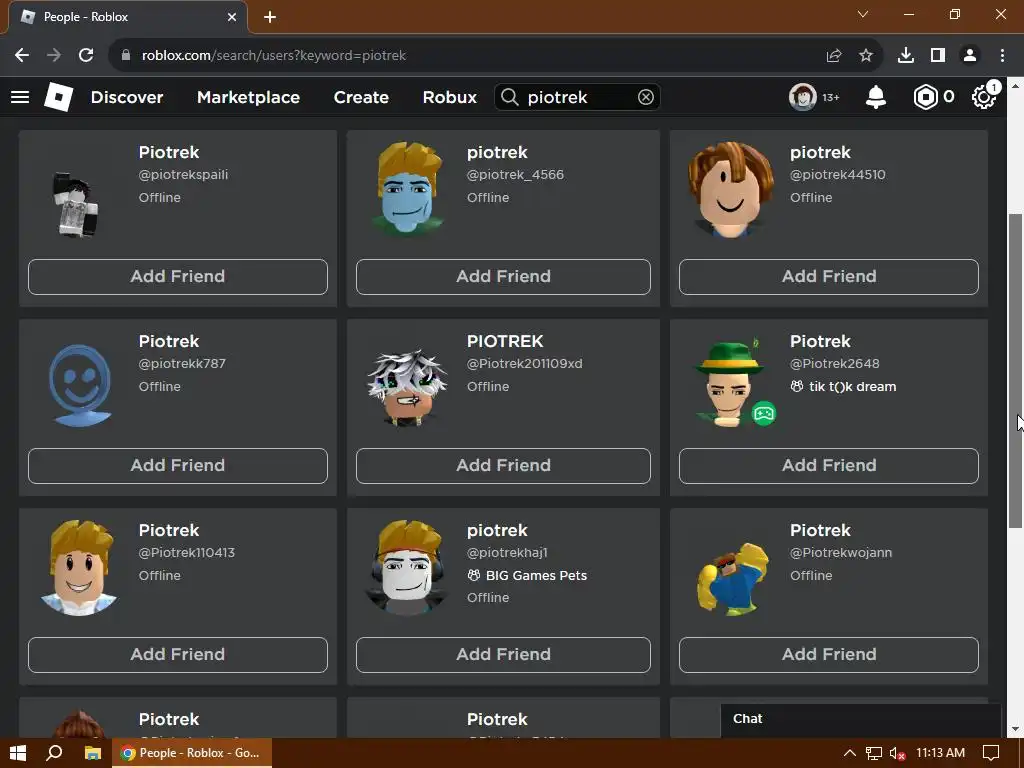Open @Piotrek201109xd avatar thumbnail
Viewport: 1024px width, 768px height.
tap(408, 388)
